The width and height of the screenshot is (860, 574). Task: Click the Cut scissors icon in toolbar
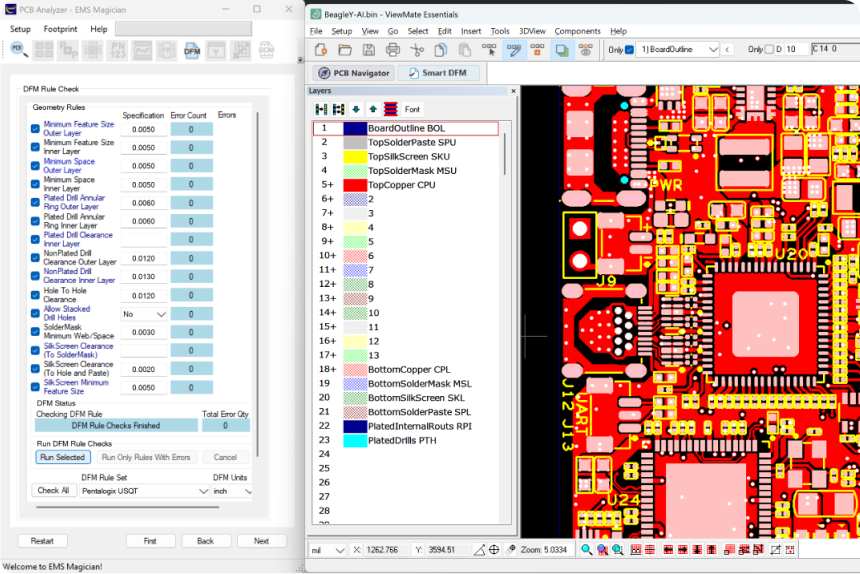[417, 50]
